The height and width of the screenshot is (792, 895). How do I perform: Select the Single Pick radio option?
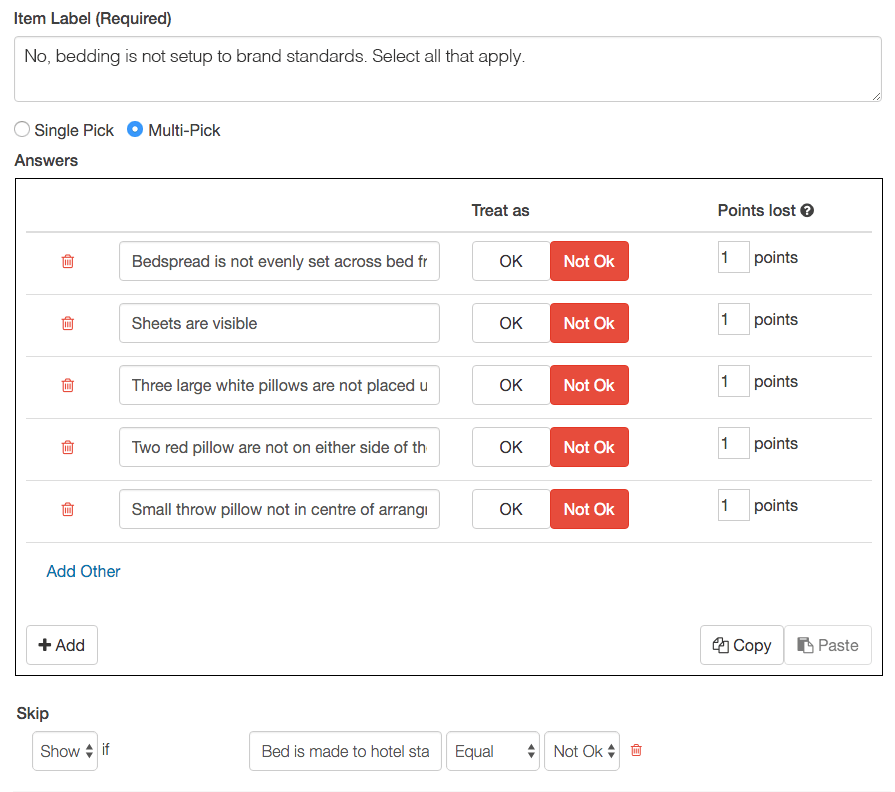coord(23,130)
